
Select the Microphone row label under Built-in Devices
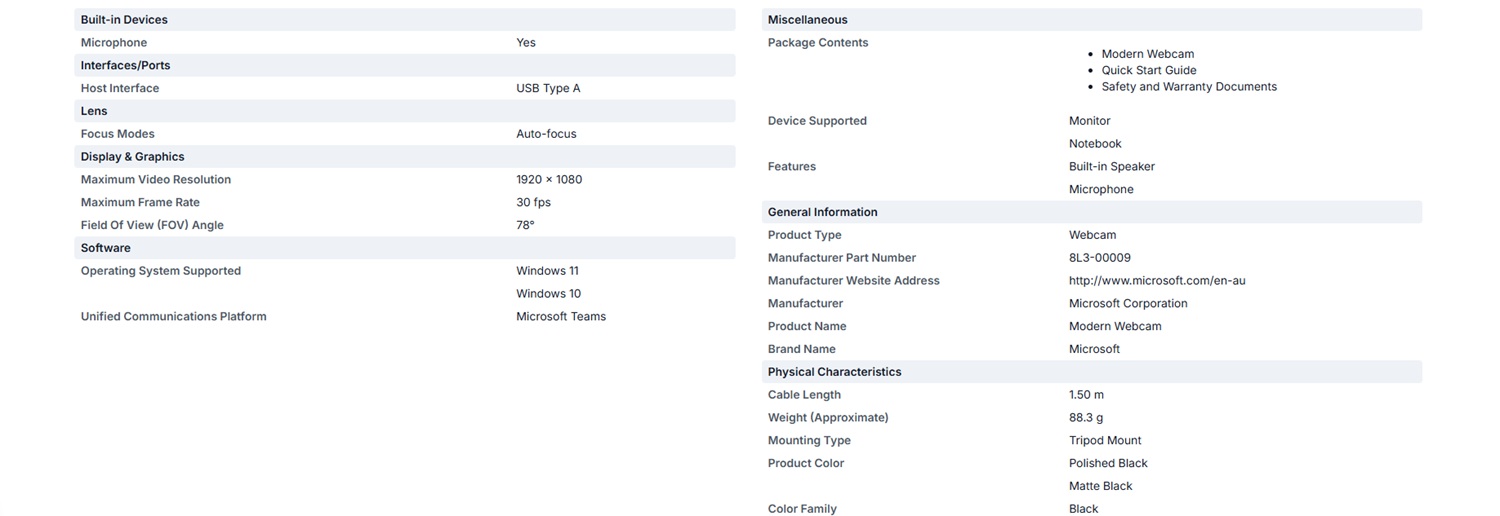tap(114, 43)
